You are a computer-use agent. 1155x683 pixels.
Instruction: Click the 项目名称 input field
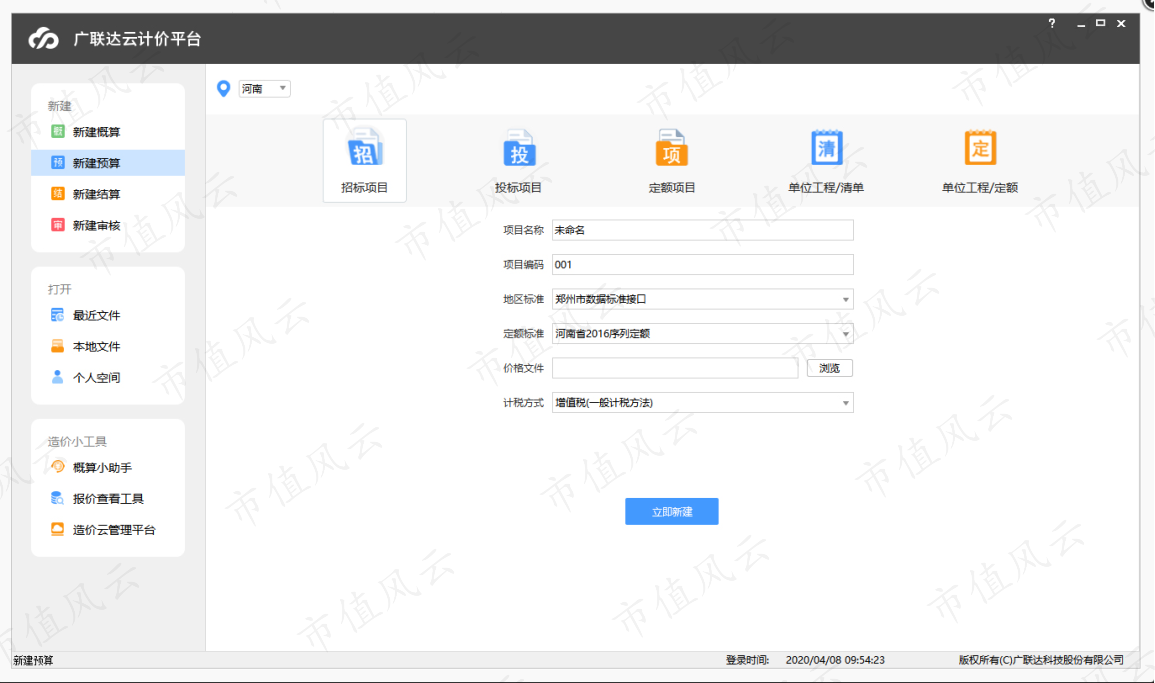(x=703, y=230)
